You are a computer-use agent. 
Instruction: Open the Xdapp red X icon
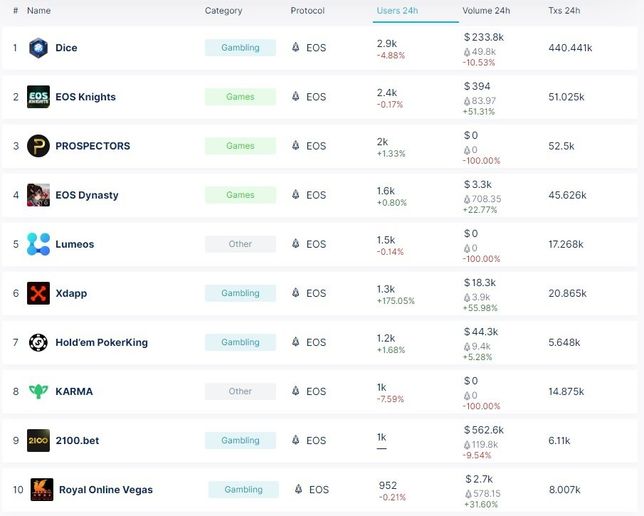coord(38,293)
